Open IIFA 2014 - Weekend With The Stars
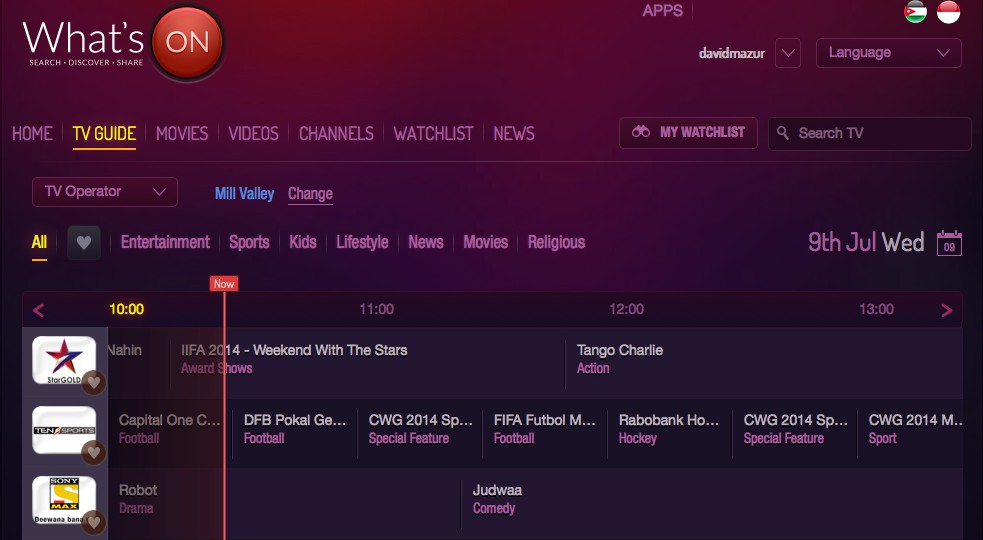 (294, 350)
